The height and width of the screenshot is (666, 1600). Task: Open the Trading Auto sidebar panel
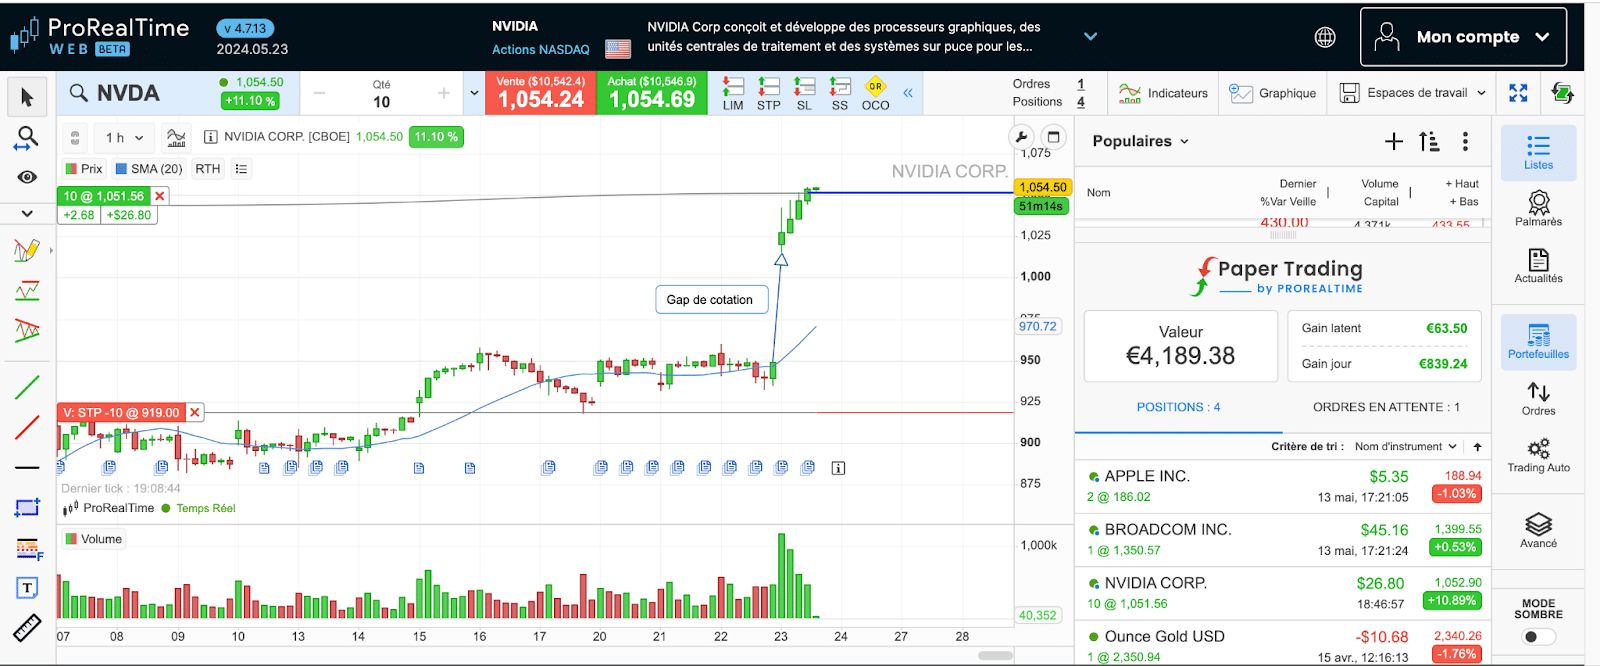pos(1538,455)
